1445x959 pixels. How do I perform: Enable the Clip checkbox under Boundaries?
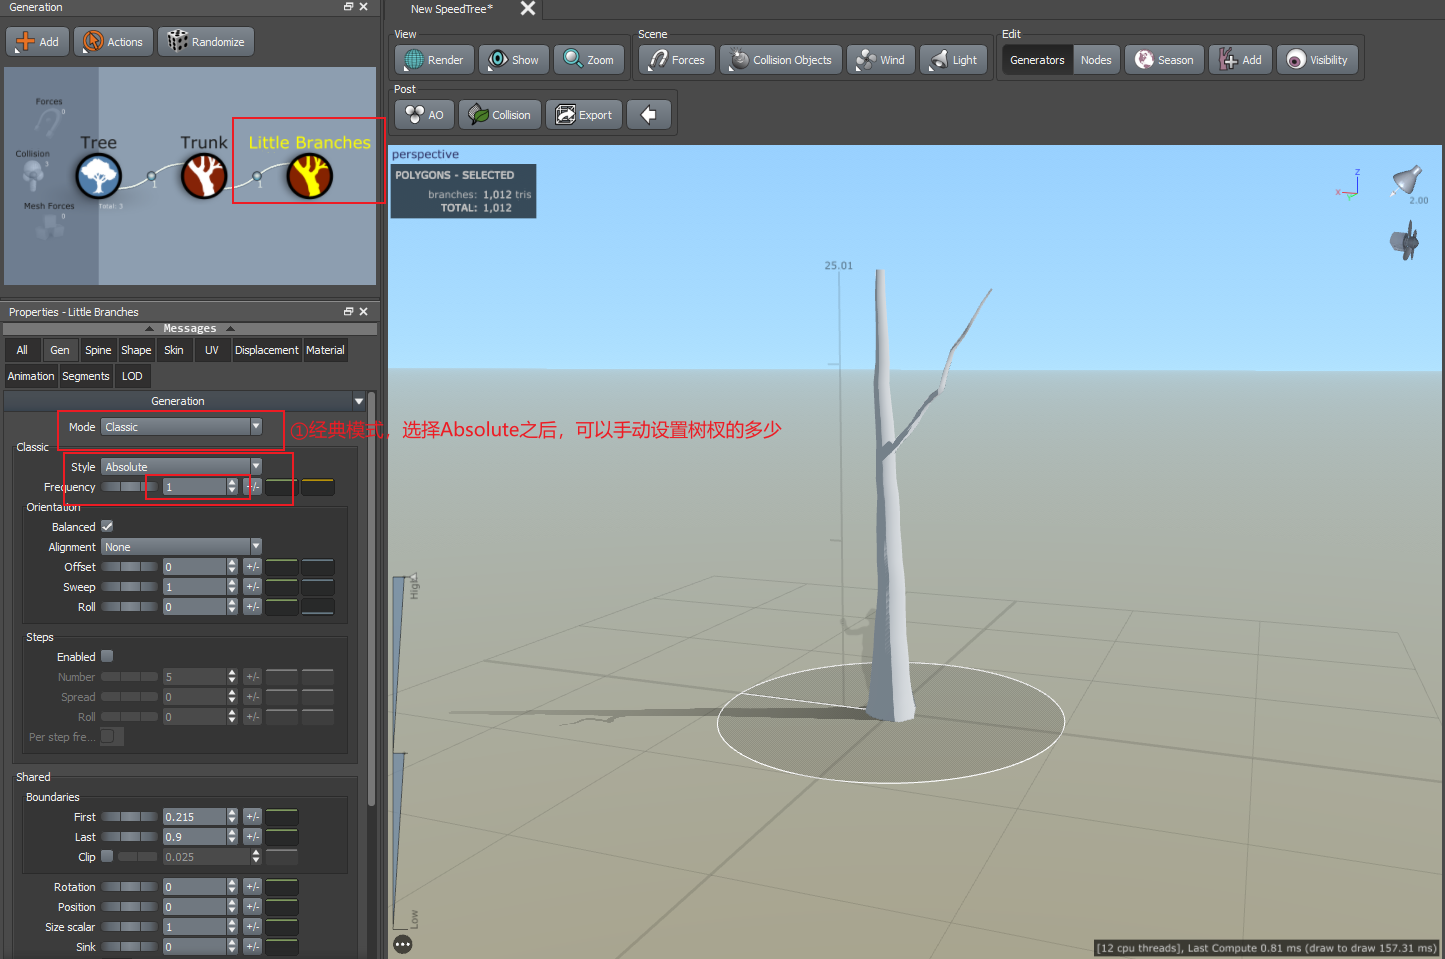(x=106, y=856)
